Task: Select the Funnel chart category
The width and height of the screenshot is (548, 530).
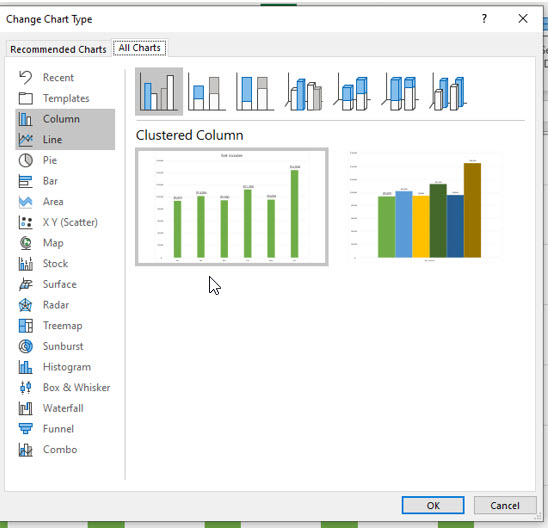Action: pos(65,429)
